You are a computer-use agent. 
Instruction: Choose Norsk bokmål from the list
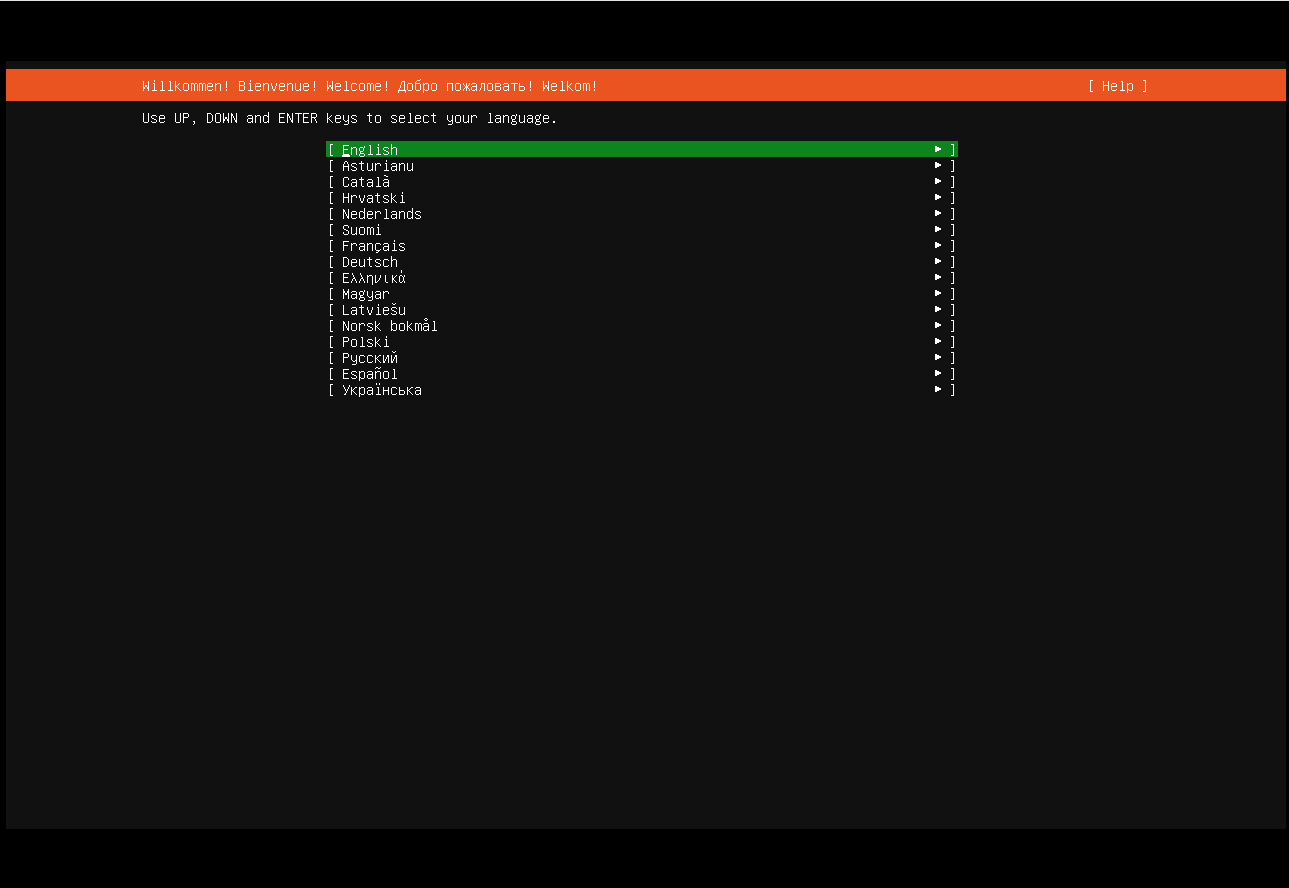pos(389,326)
